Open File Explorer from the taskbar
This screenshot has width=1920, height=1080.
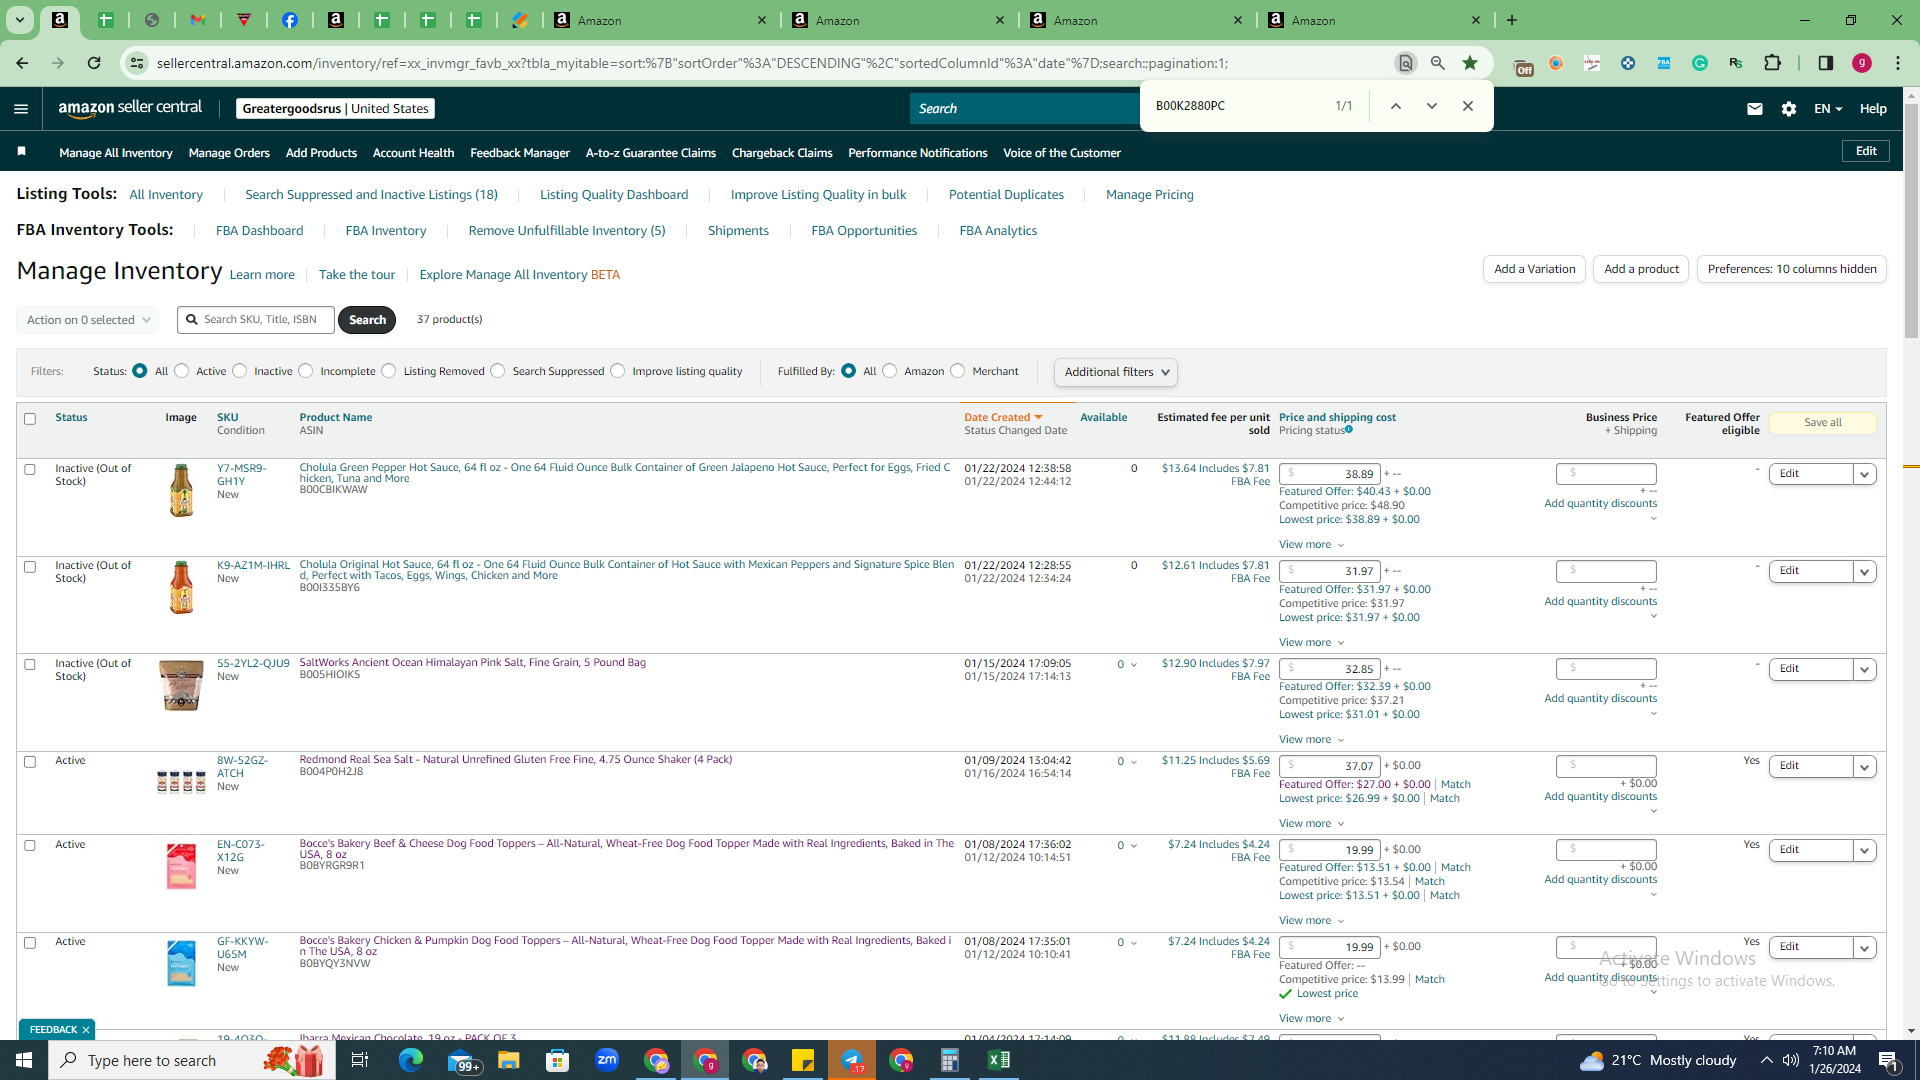pyautogui.click(x=509, y=1060)
